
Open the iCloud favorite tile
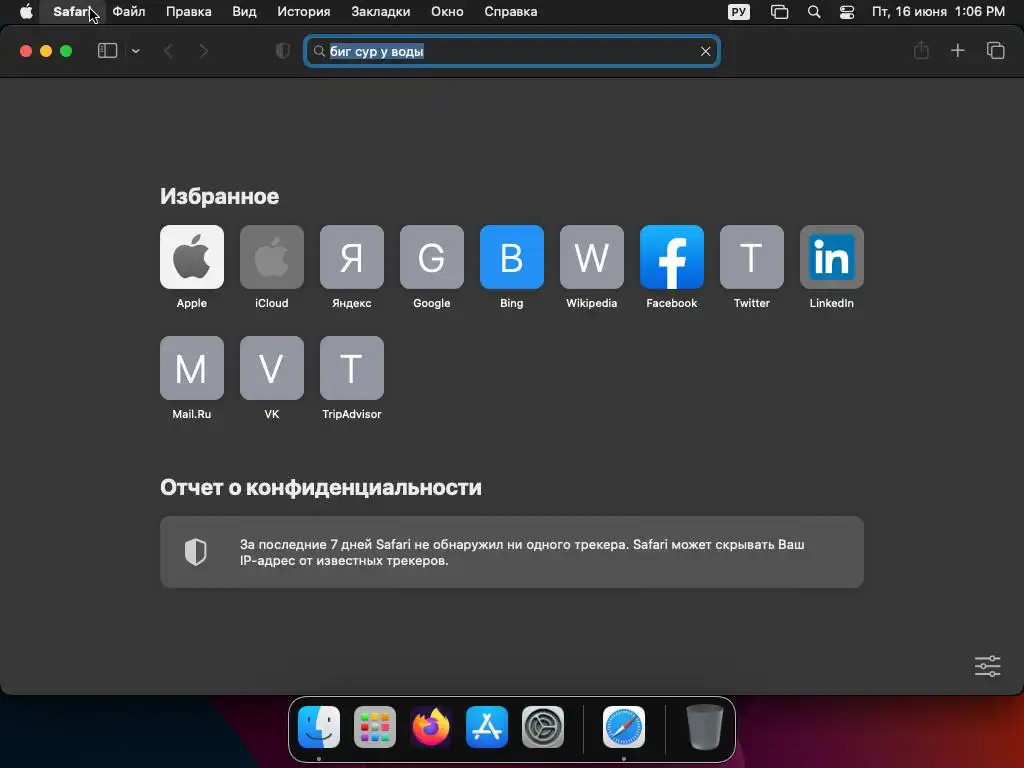[272, 257]
